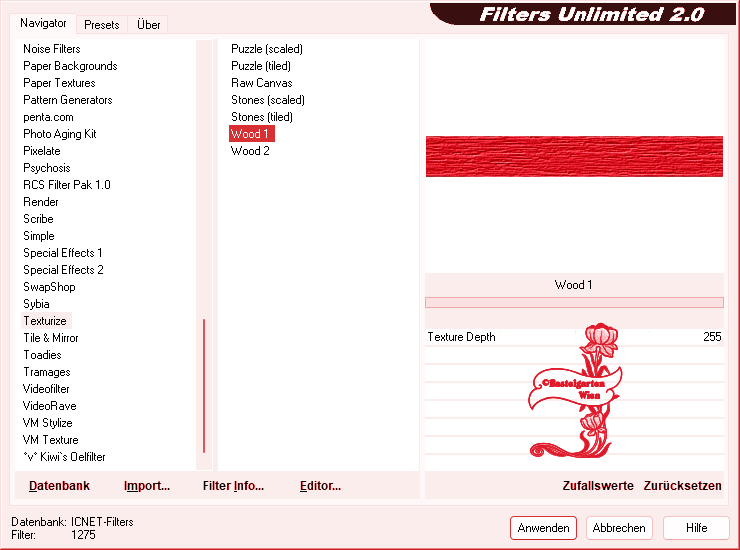Select Special Effects 2 category

[x=63, y=270]
